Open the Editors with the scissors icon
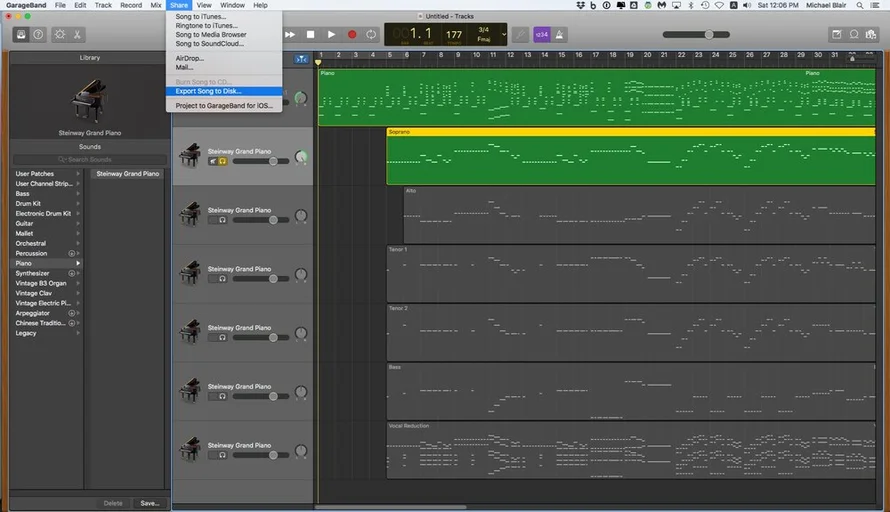Screen dimensions: 890x512 [77, 35]
